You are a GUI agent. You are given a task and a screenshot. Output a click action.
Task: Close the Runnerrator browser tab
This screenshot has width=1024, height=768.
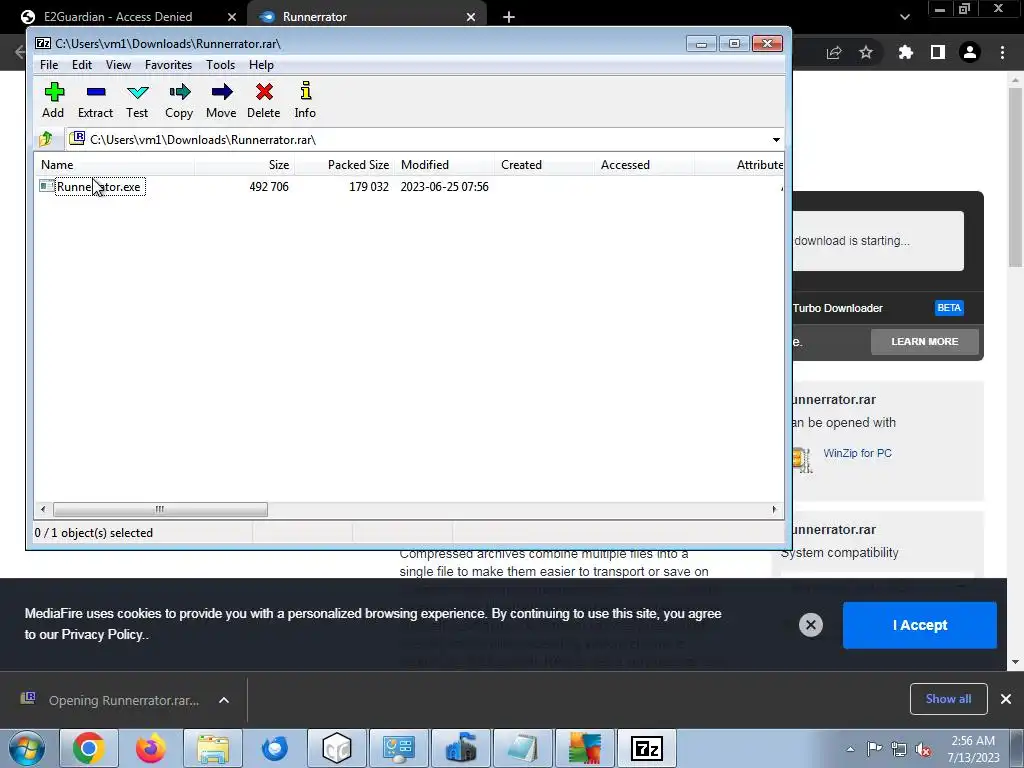pos(471,17)
